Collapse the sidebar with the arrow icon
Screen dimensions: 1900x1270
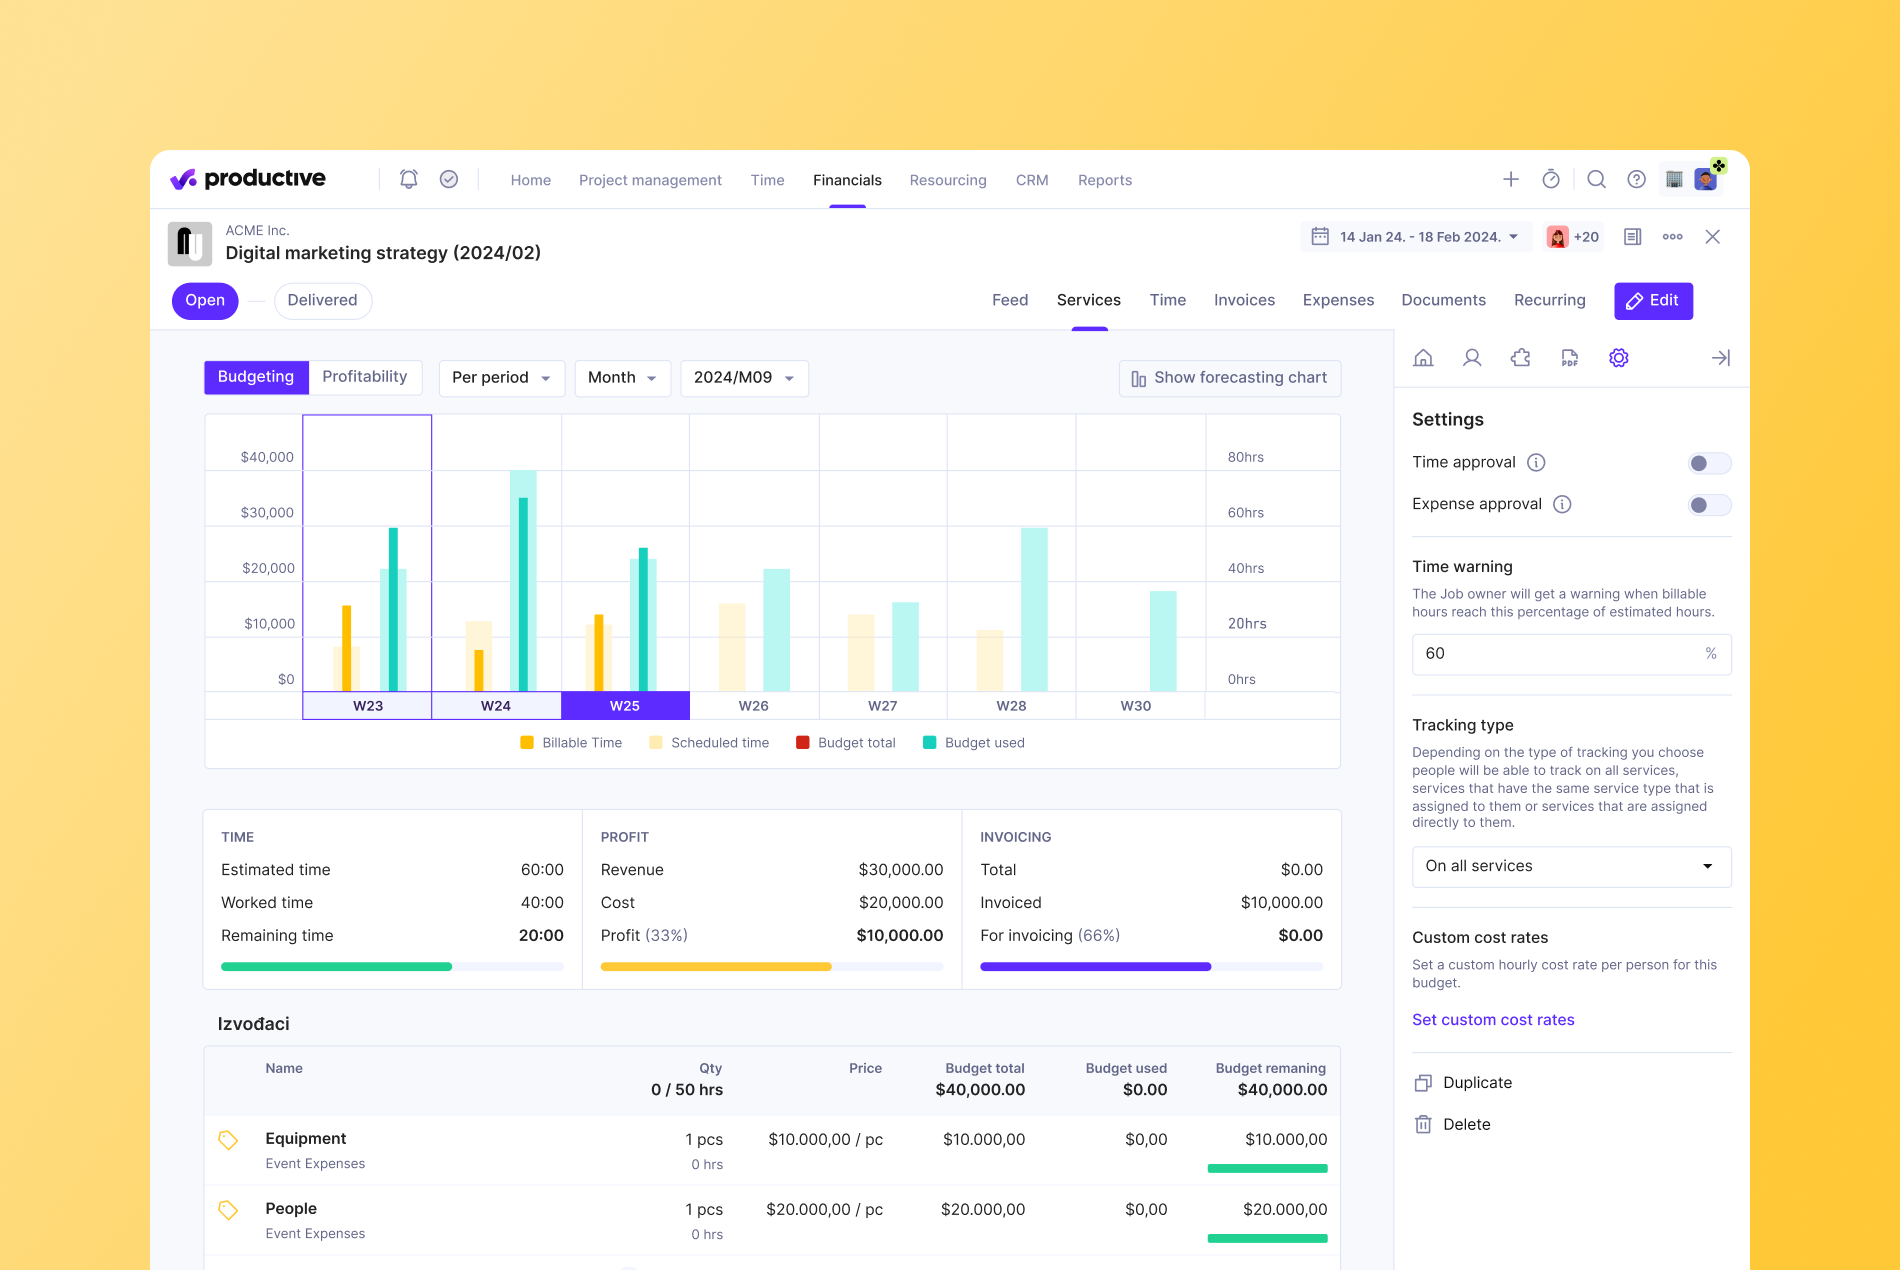point(1721,357)
